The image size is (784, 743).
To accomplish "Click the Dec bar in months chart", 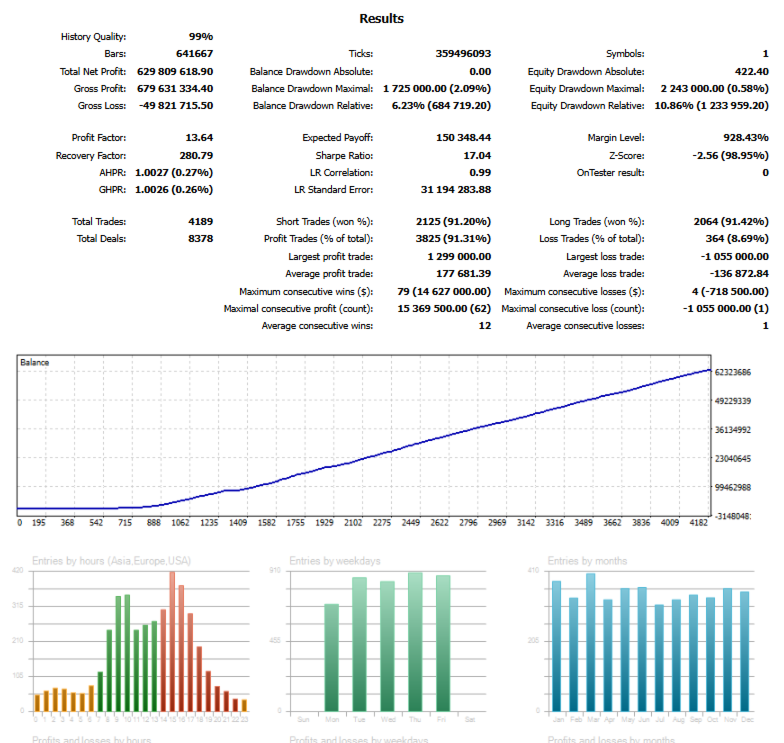I will [744, 652].
